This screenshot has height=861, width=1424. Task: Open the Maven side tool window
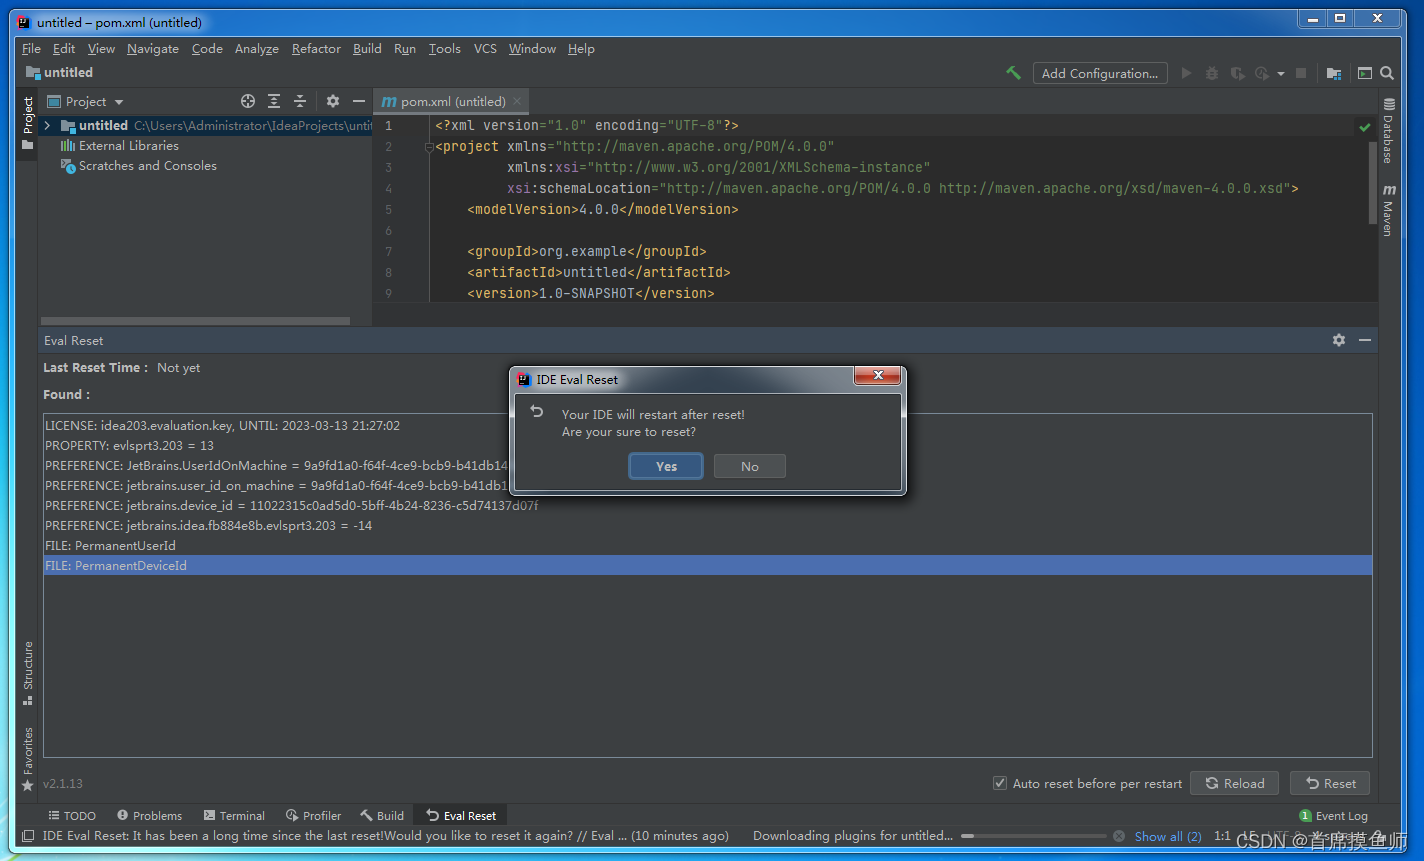(x=1388, y=209)
